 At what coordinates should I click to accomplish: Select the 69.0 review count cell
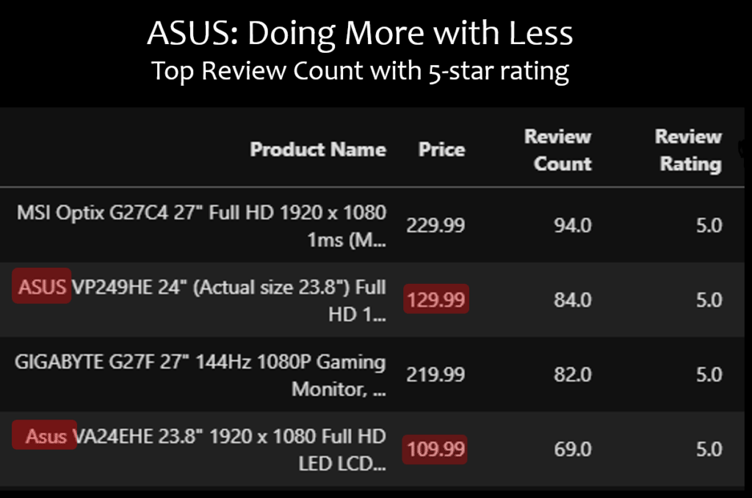573,450
